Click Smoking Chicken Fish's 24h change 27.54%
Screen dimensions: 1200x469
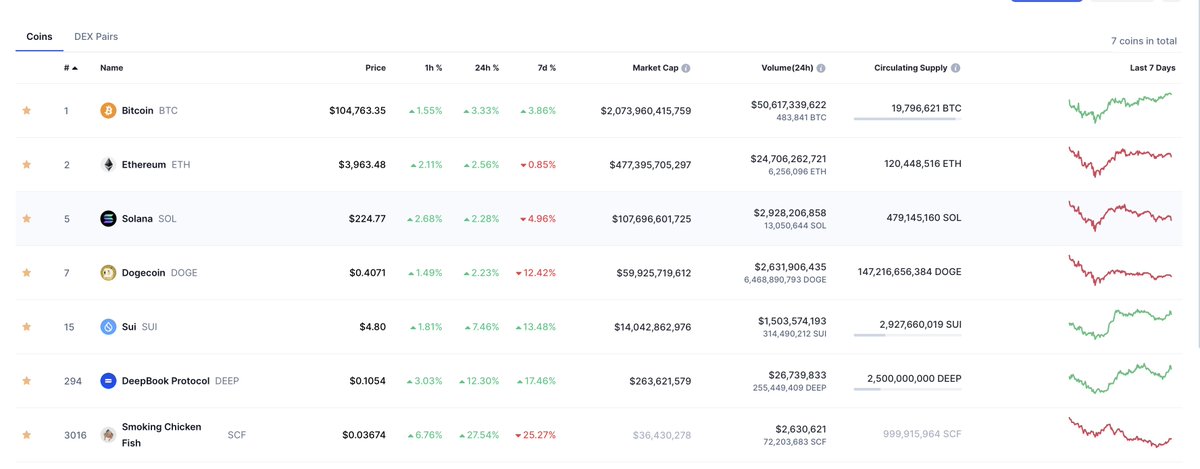[481, 435]
